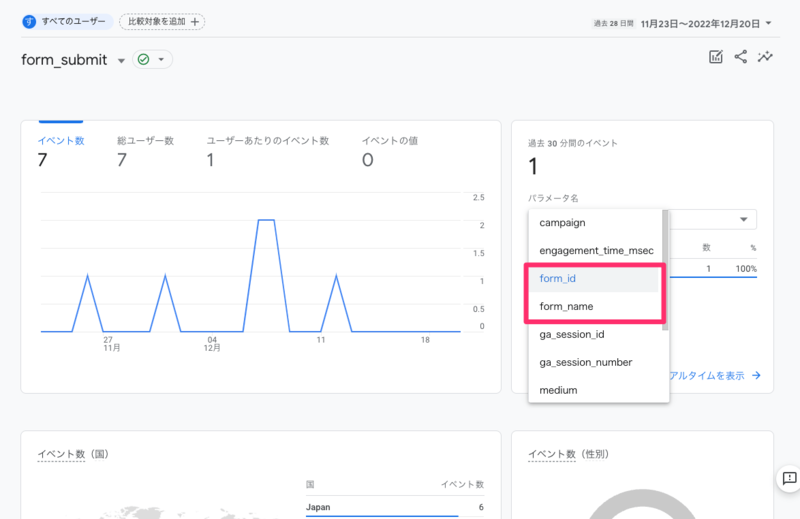
Task: Click the すべてのユーザー segment chip
Action: (67, 21)
